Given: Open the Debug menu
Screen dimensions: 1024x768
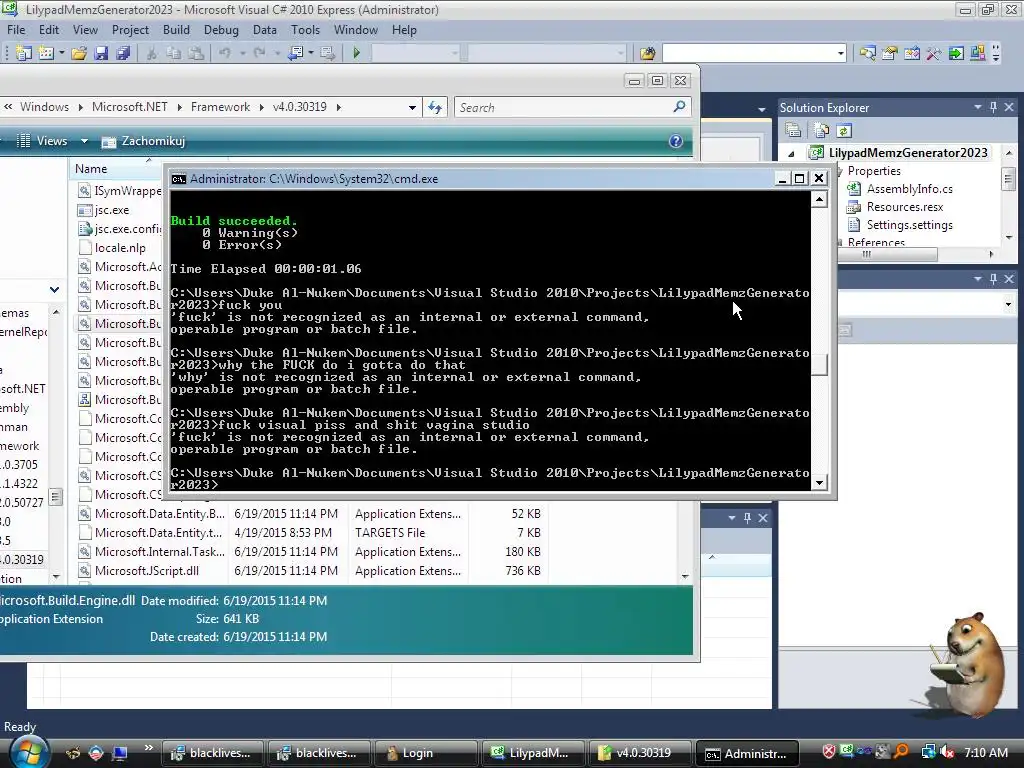Looking at the screenshot, I should click(x=221, y=30).
